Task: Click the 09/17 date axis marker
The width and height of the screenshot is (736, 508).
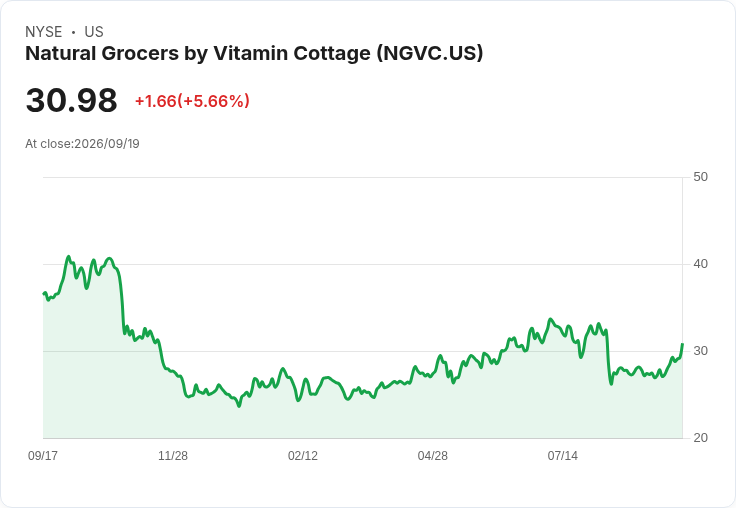Action: click(43, 455)
